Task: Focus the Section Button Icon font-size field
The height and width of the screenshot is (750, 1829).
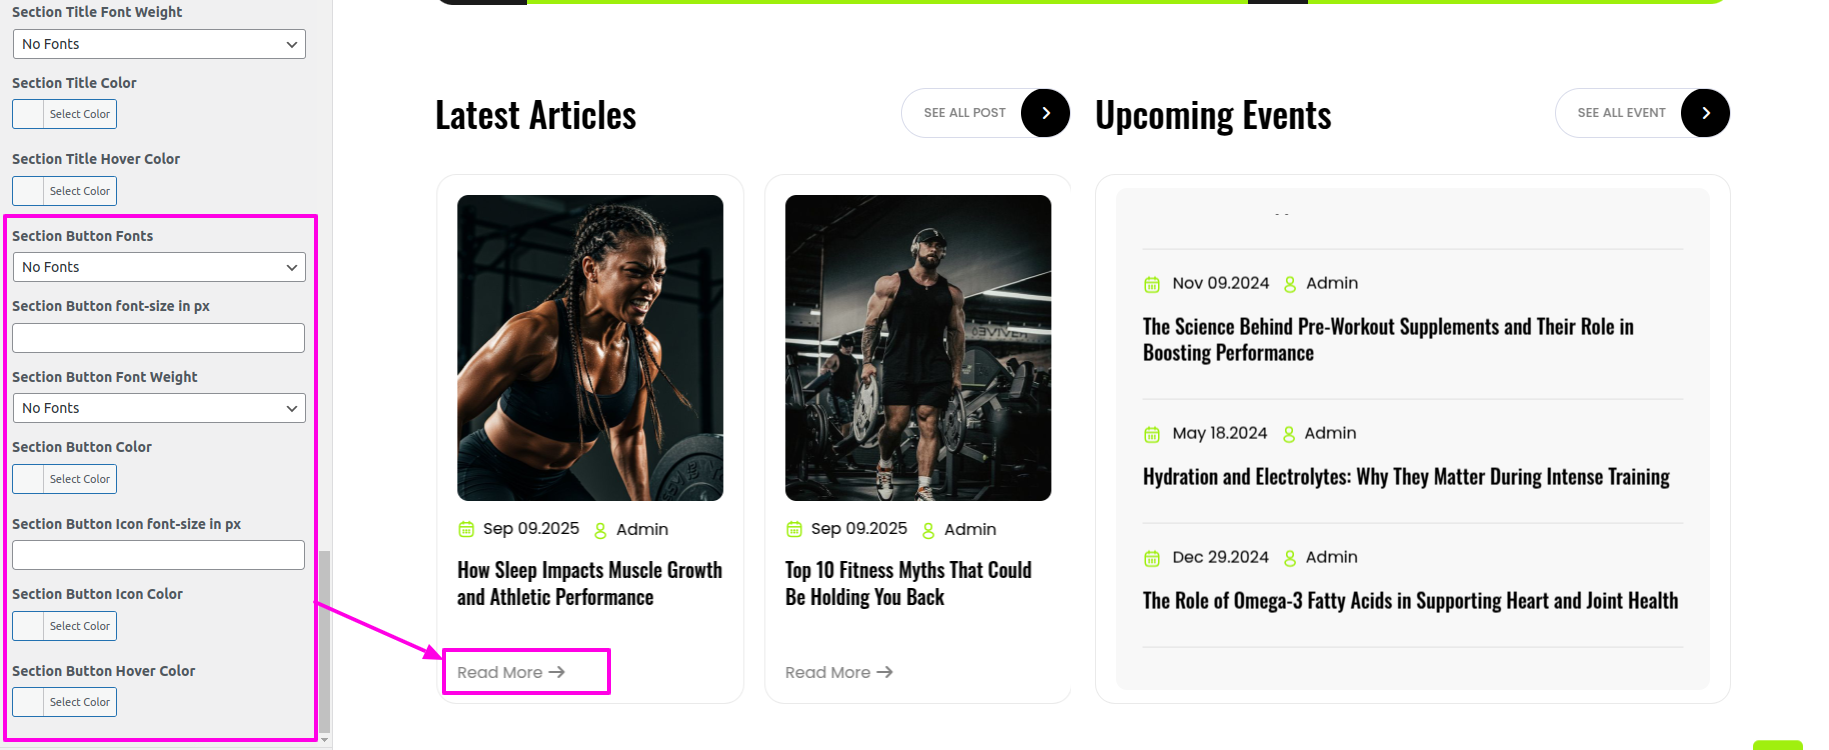Action: click(158, 555)
